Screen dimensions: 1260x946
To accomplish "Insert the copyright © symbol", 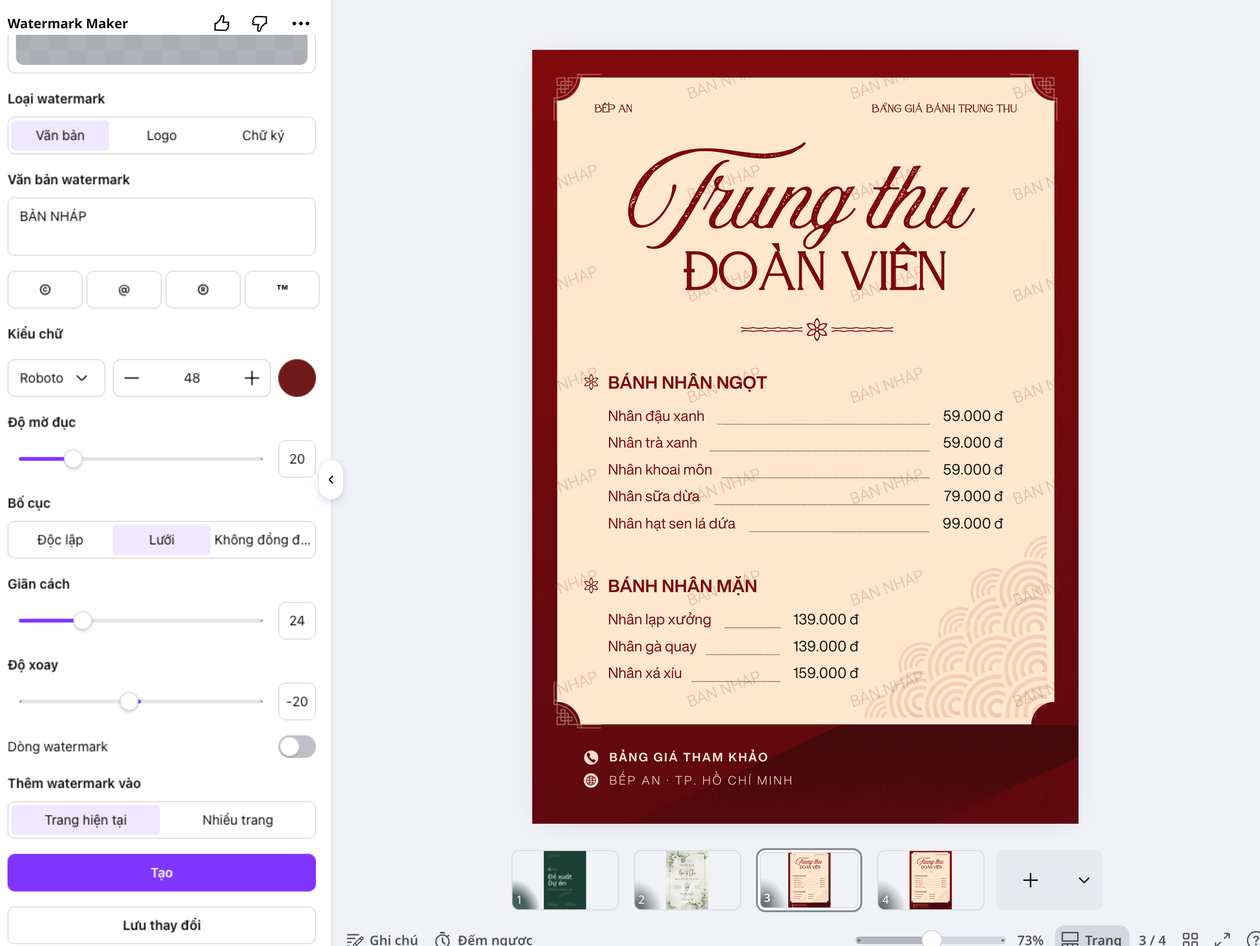I will point(45,289).
